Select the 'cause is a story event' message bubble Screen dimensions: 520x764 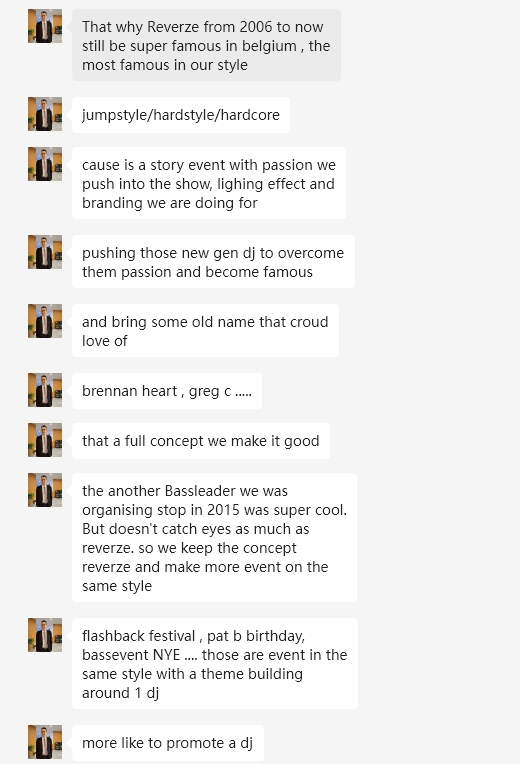coord(209,183)
